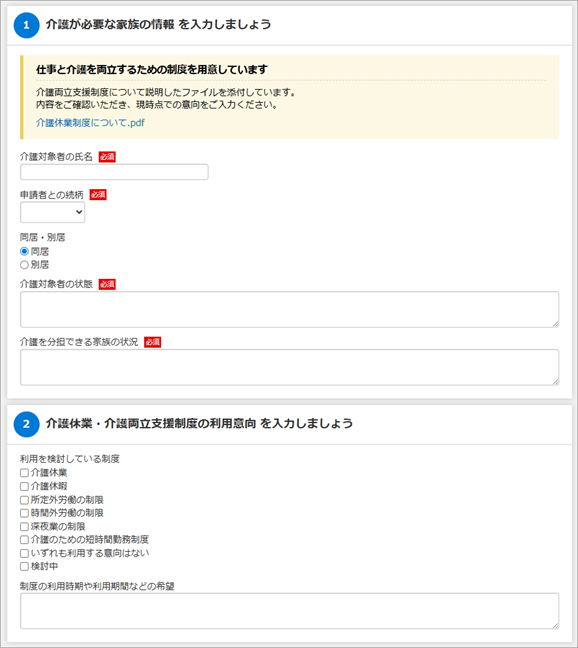Screen dimensions: 578x648
Task: Click the 制度の利用時期や利用期間などの希望 text area
Action: [x=289, y=611]
